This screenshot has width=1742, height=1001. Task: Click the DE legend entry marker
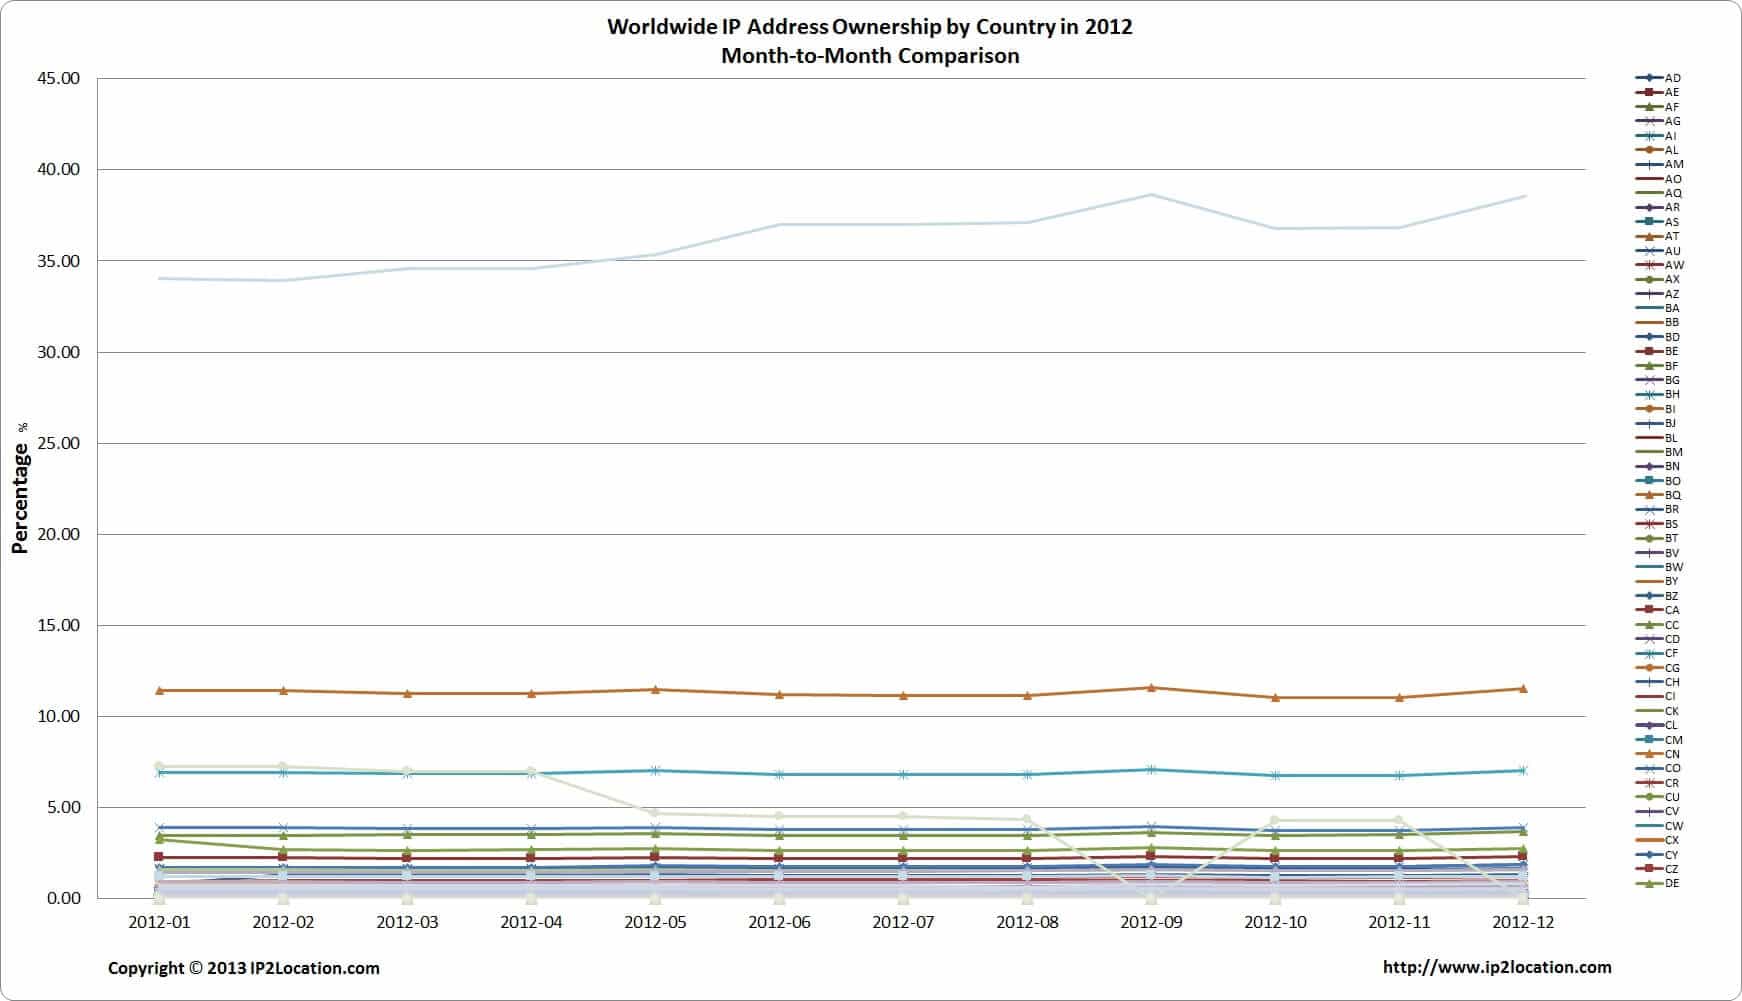pyautogui.click(x=1648, y=883)
